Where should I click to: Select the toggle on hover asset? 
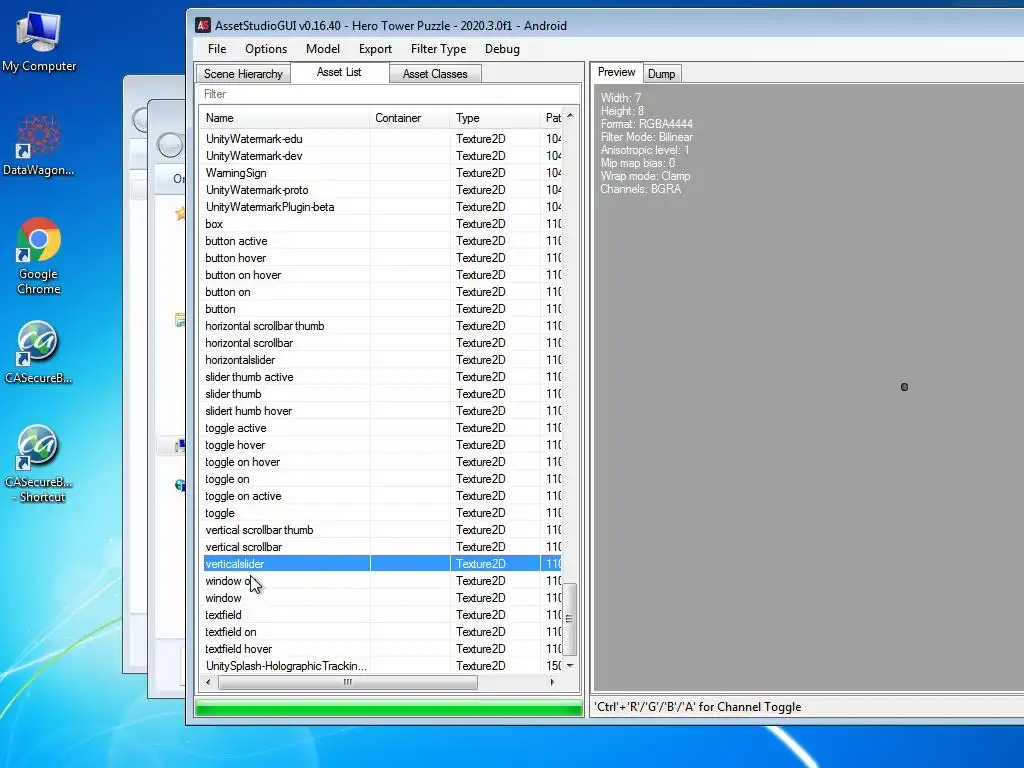(382, 461)
